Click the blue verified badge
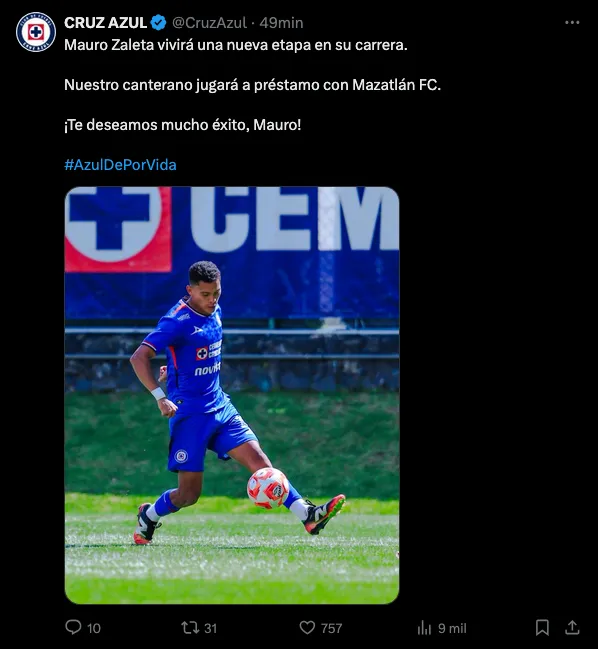This screenshot has width=598, height=649. (x=158, y=23)
